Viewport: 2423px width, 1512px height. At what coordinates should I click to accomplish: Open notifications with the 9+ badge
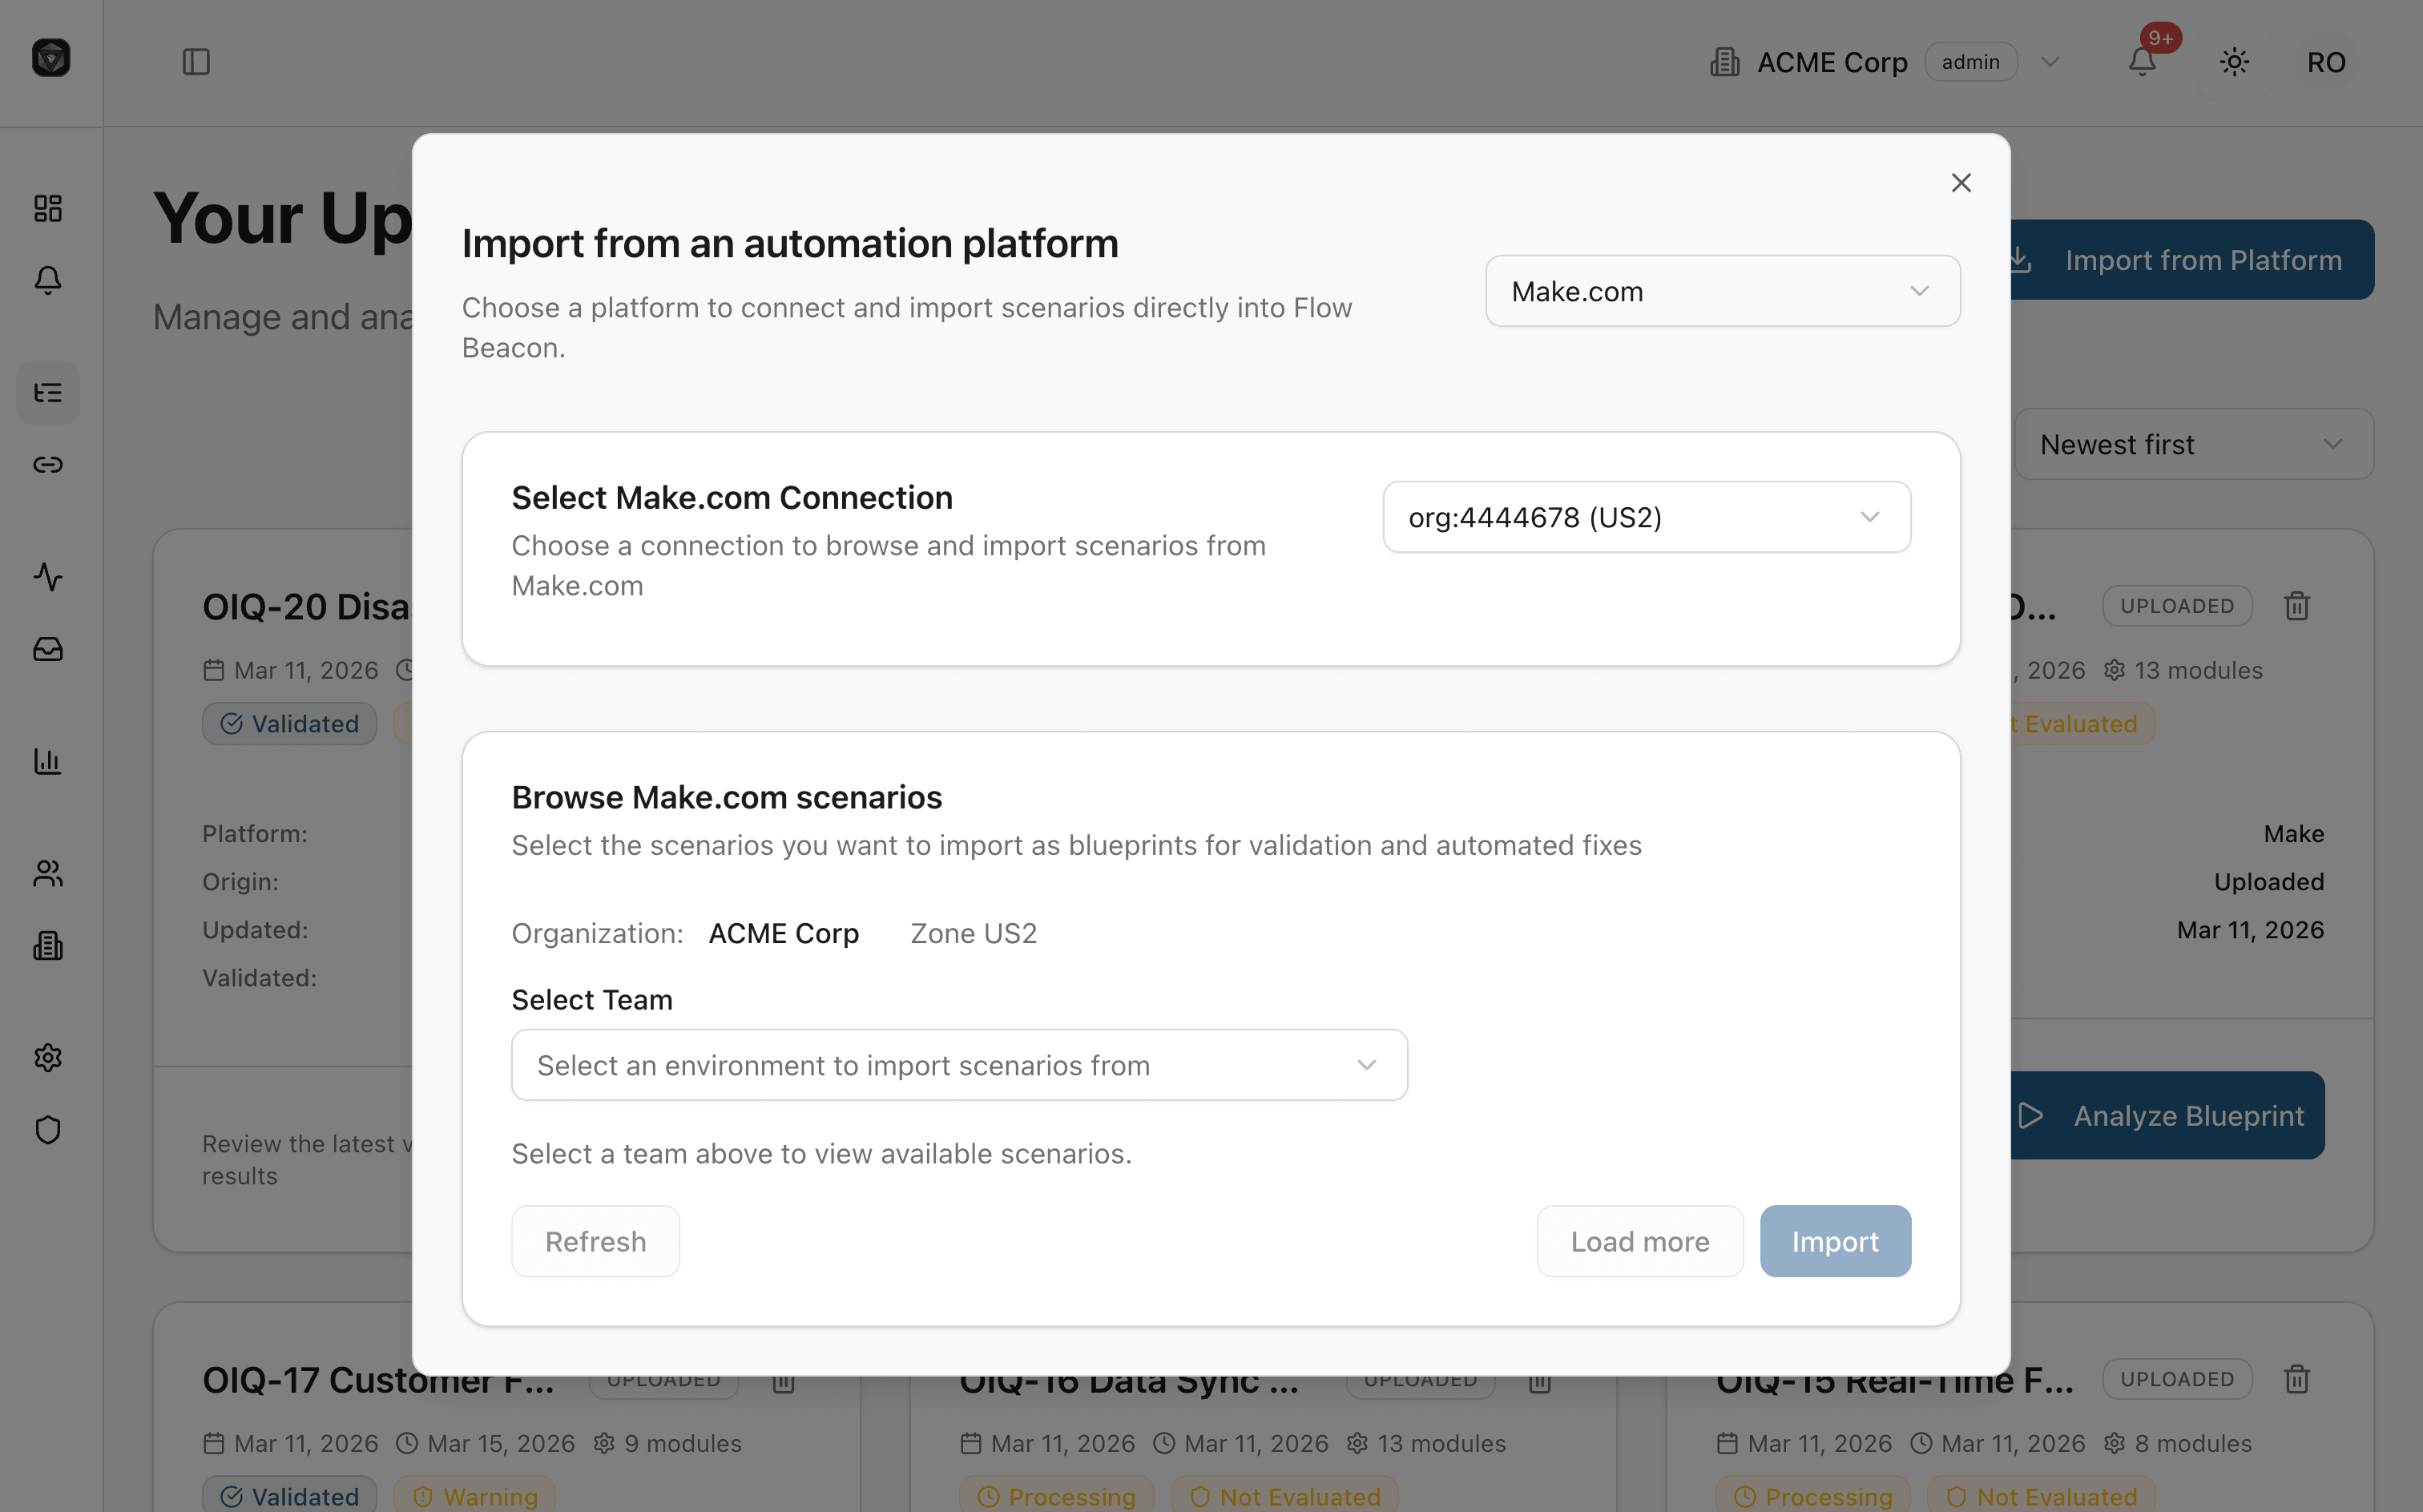pyautogui.click(x=2141, y=61)
